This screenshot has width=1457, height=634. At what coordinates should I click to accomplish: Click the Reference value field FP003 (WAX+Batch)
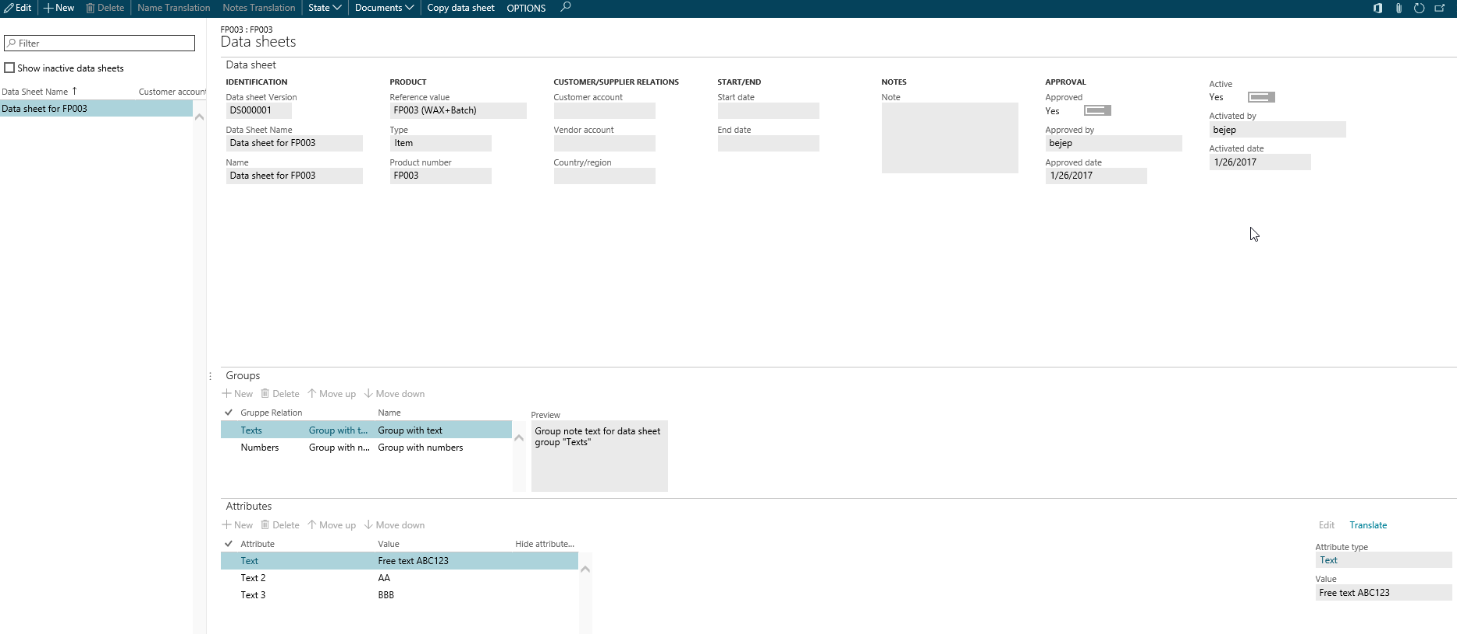coord(458,111)
